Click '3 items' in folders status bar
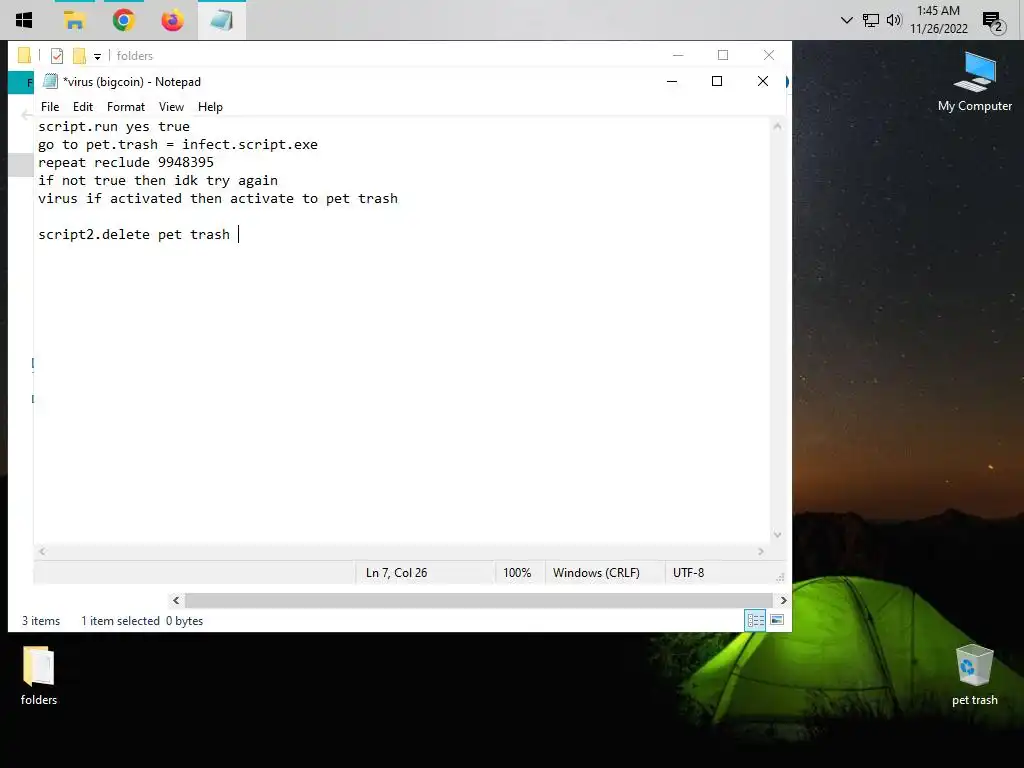Screen dimensions: 1024x768 coord(40,621)
